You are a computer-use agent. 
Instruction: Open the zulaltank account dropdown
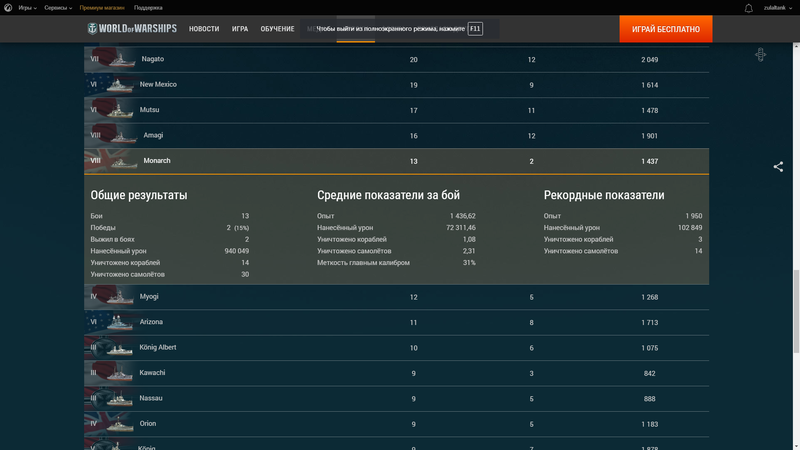click(x=778, y=8)
